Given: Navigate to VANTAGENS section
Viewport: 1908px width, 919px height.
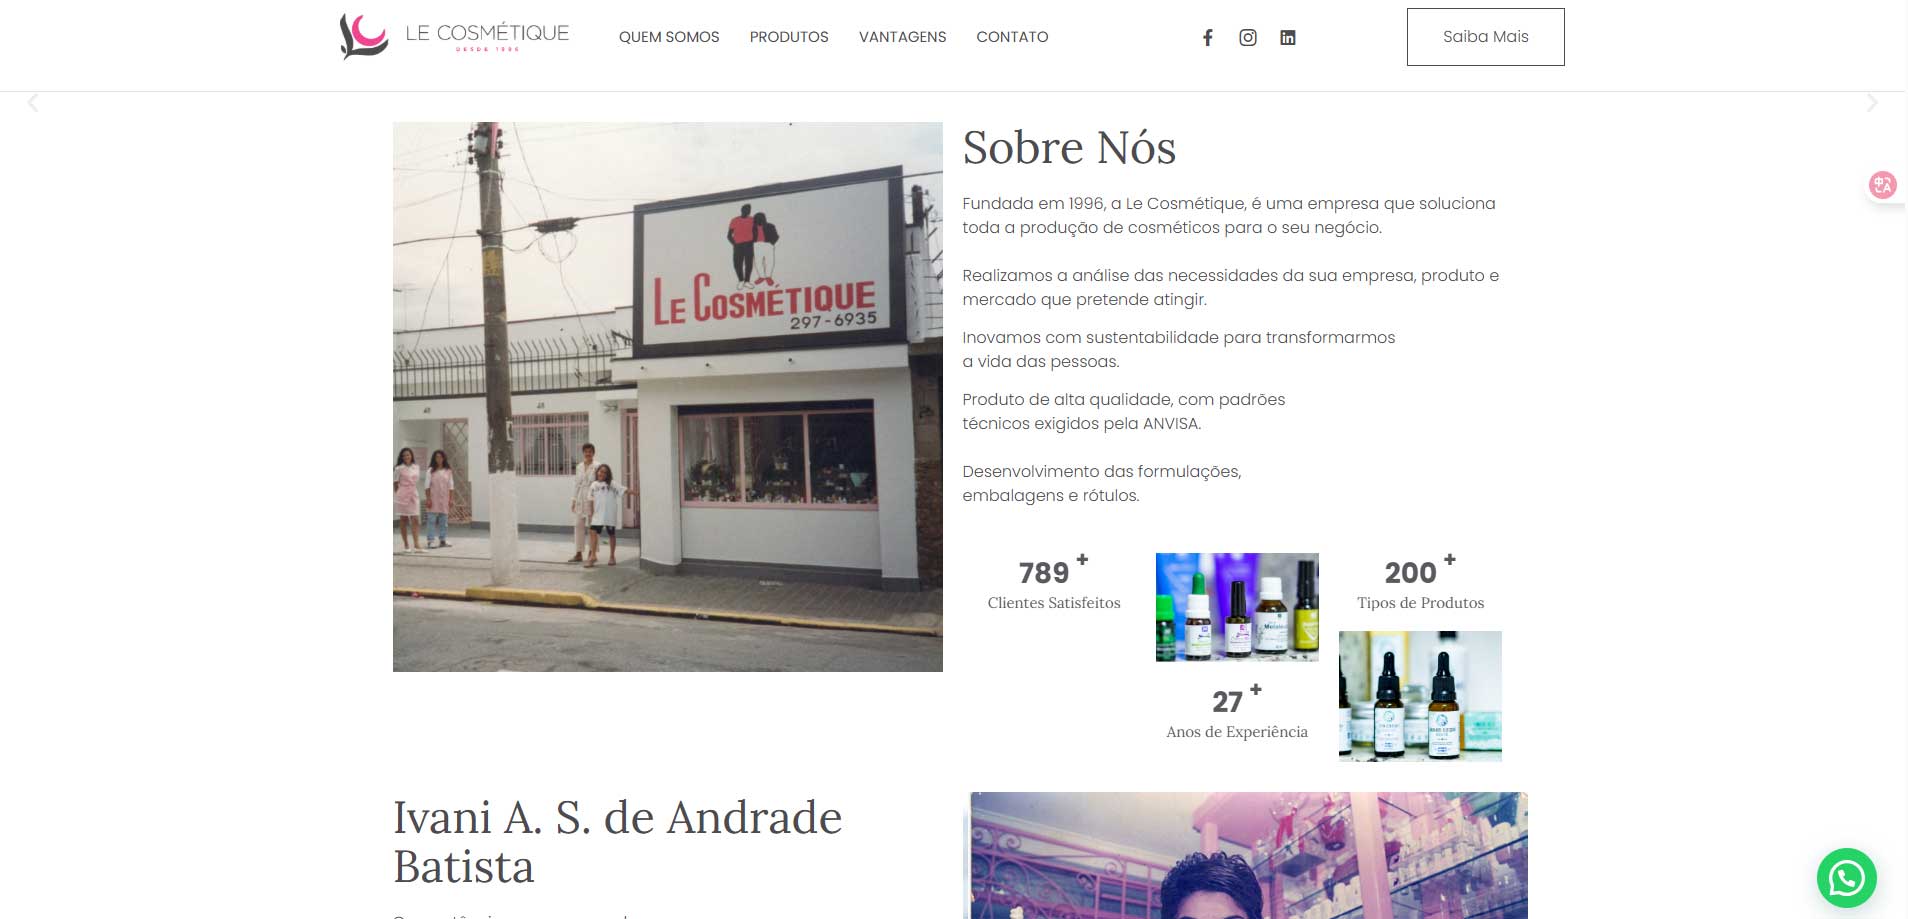Looking at the screenshot, I should pyautogui.click(x=902, y=37).
